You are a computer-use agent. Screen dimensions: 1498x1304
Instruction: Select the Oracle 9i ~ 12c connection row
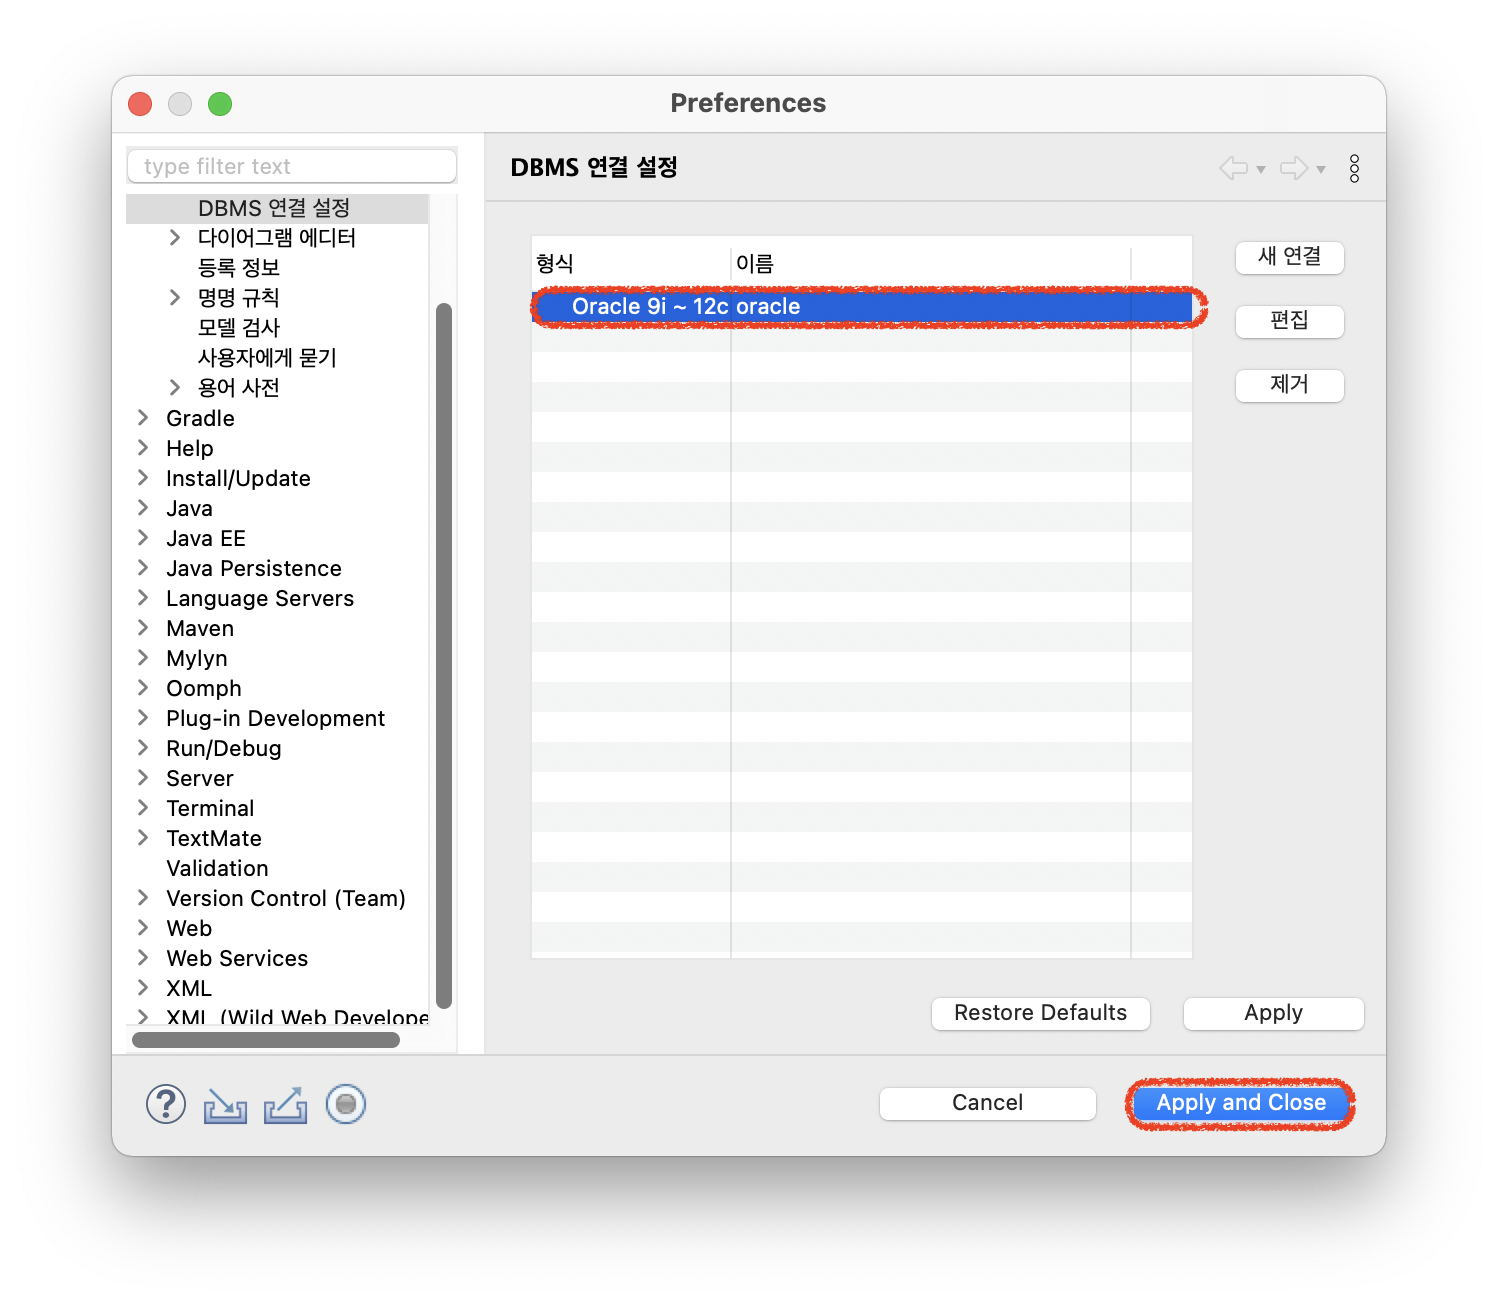(x=862, y=307)
